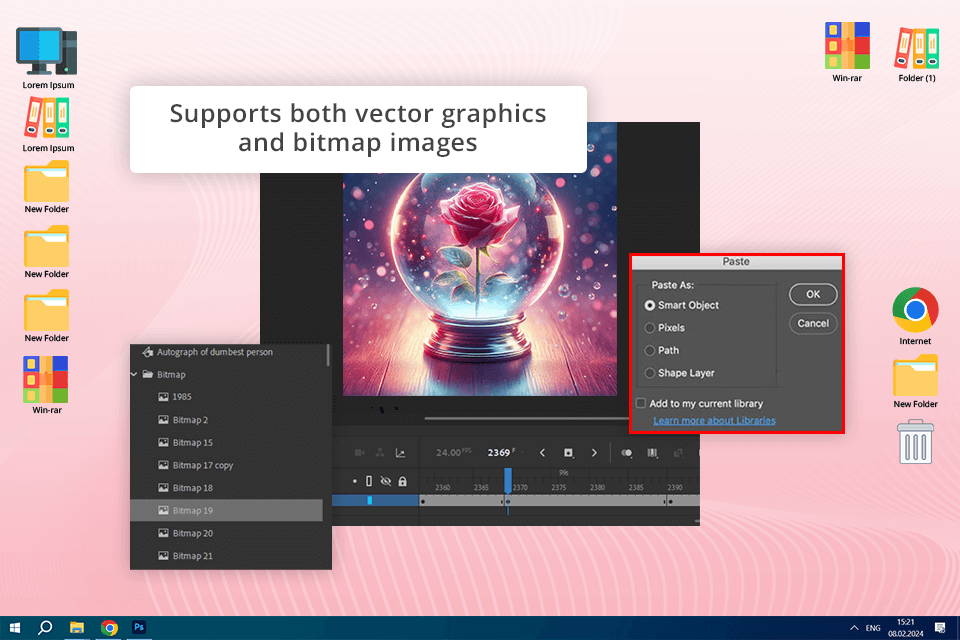This screenshot has width=960, height=640.
Task: Toggle show all layers as outlines
Action: click(369, 481)
